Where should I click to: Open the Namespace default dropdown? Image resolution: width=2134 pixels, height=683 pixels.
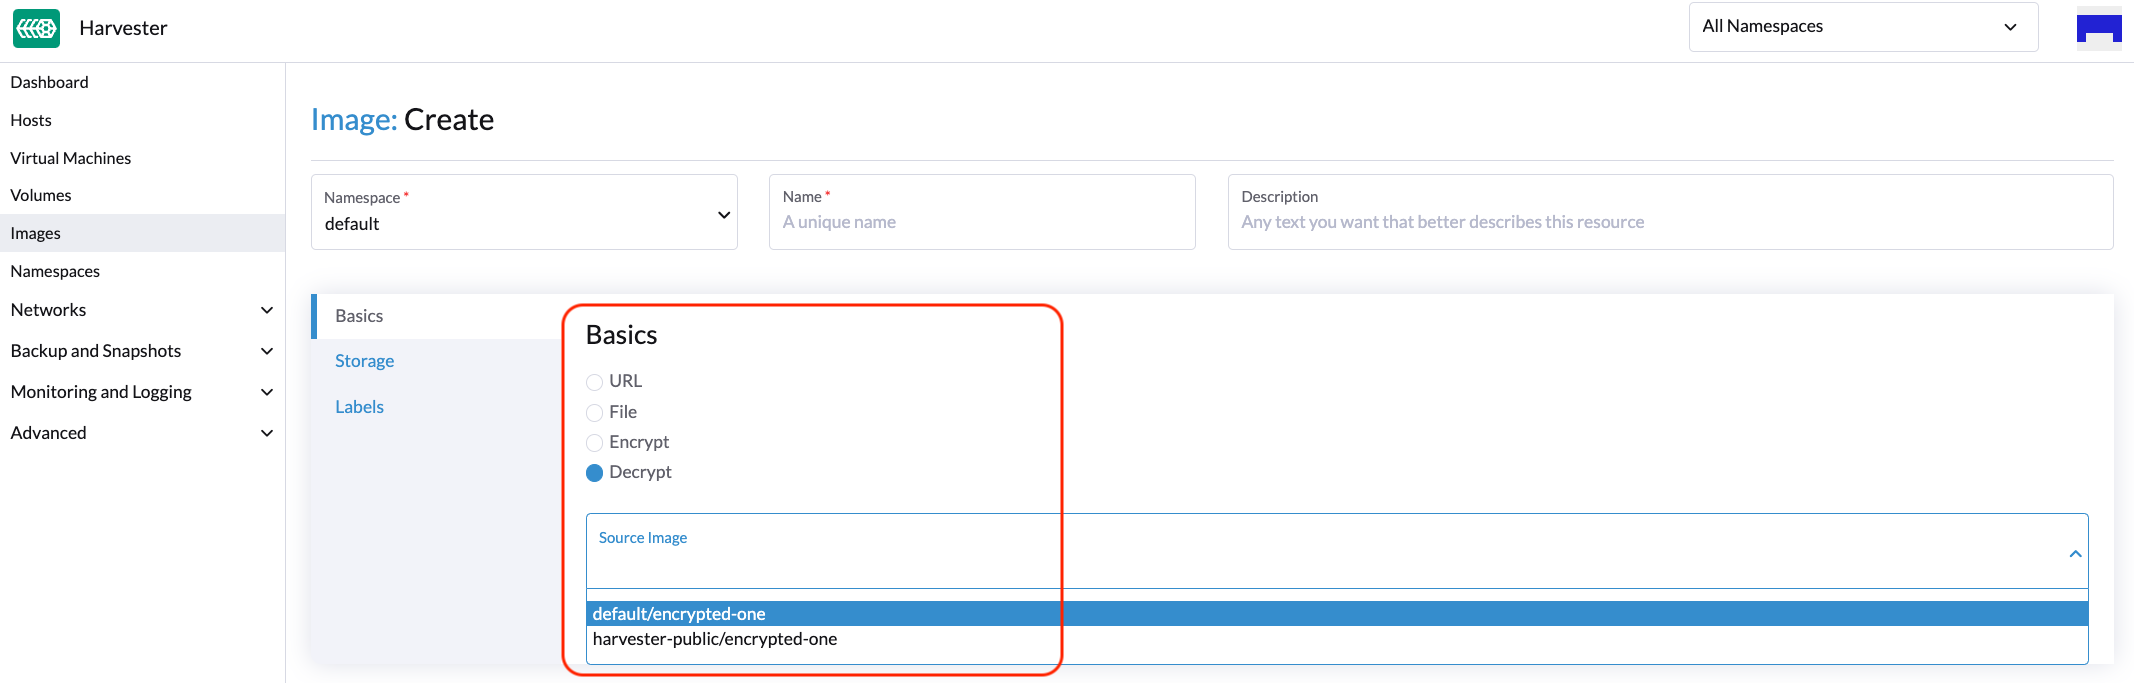[524, 213]
